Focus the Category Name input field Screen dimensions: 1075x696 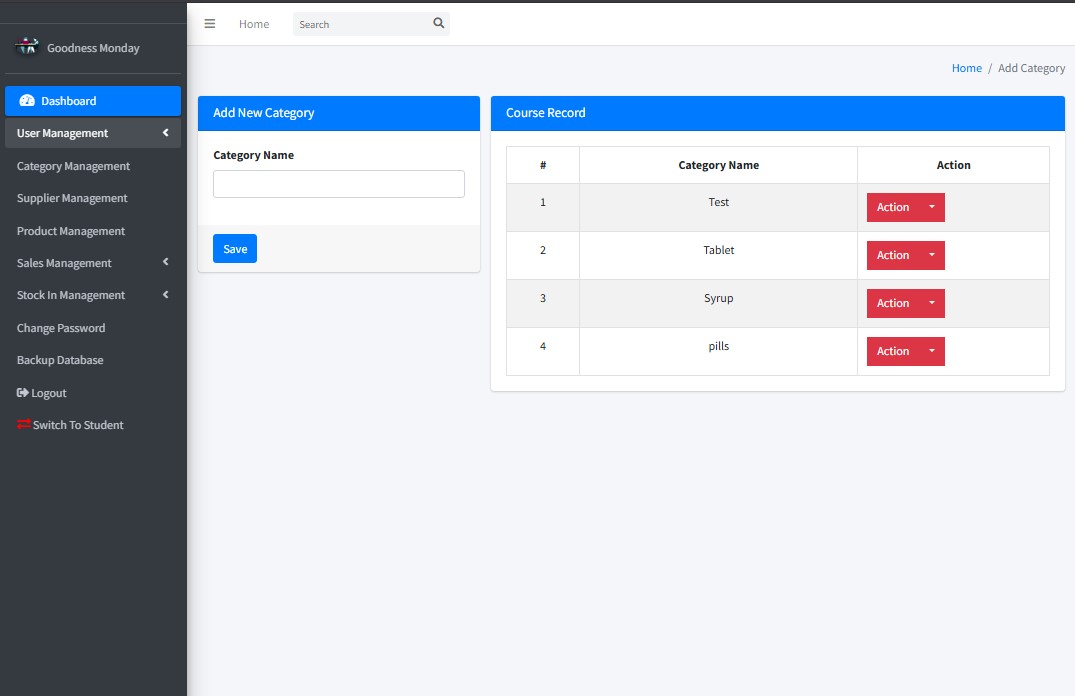339,184
